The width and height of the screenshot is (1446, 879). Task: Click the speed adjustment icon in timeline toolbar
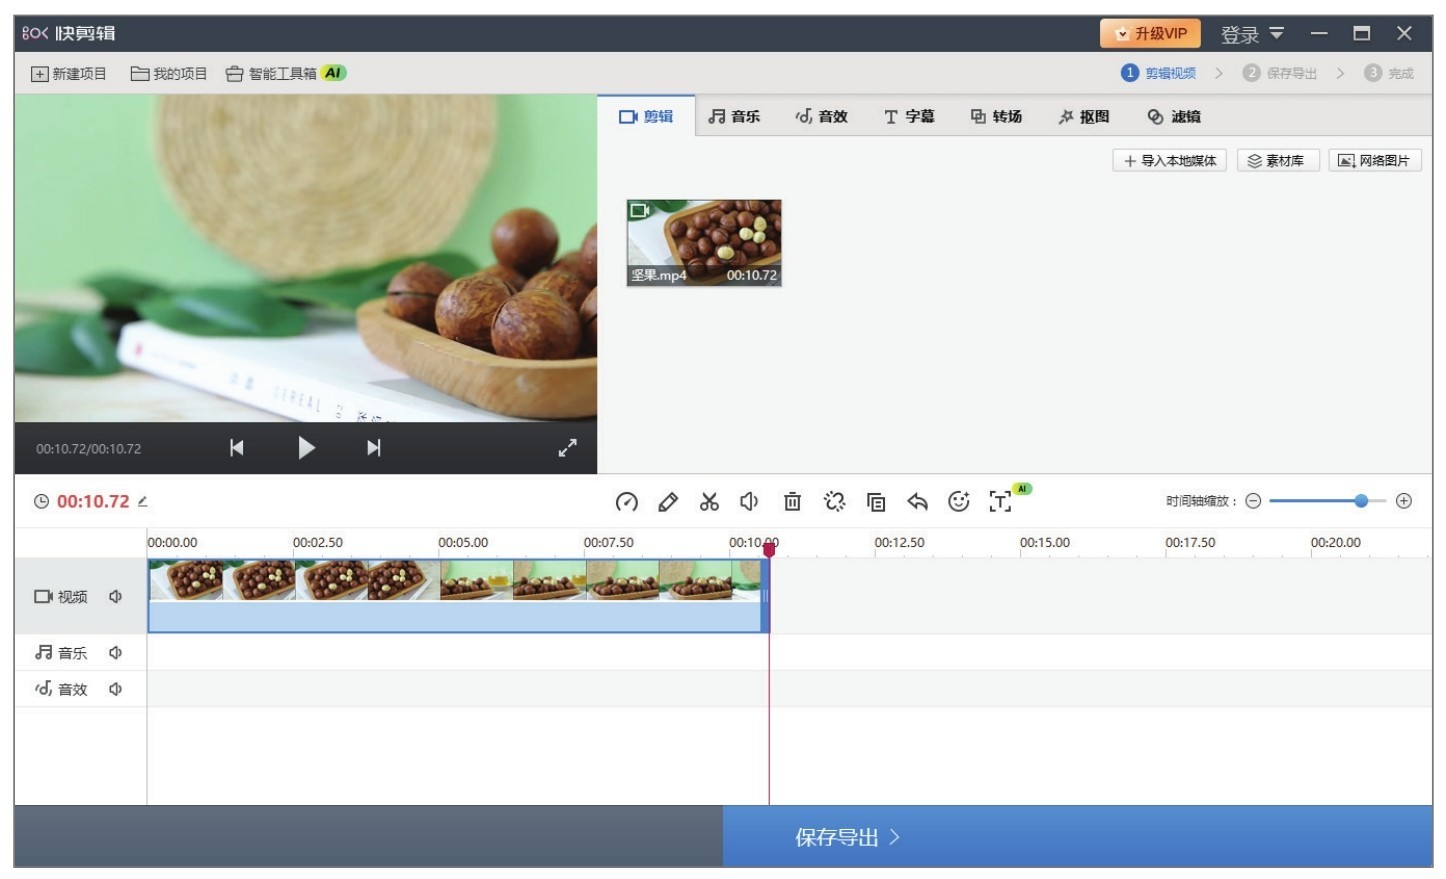(x=627, y=502)
